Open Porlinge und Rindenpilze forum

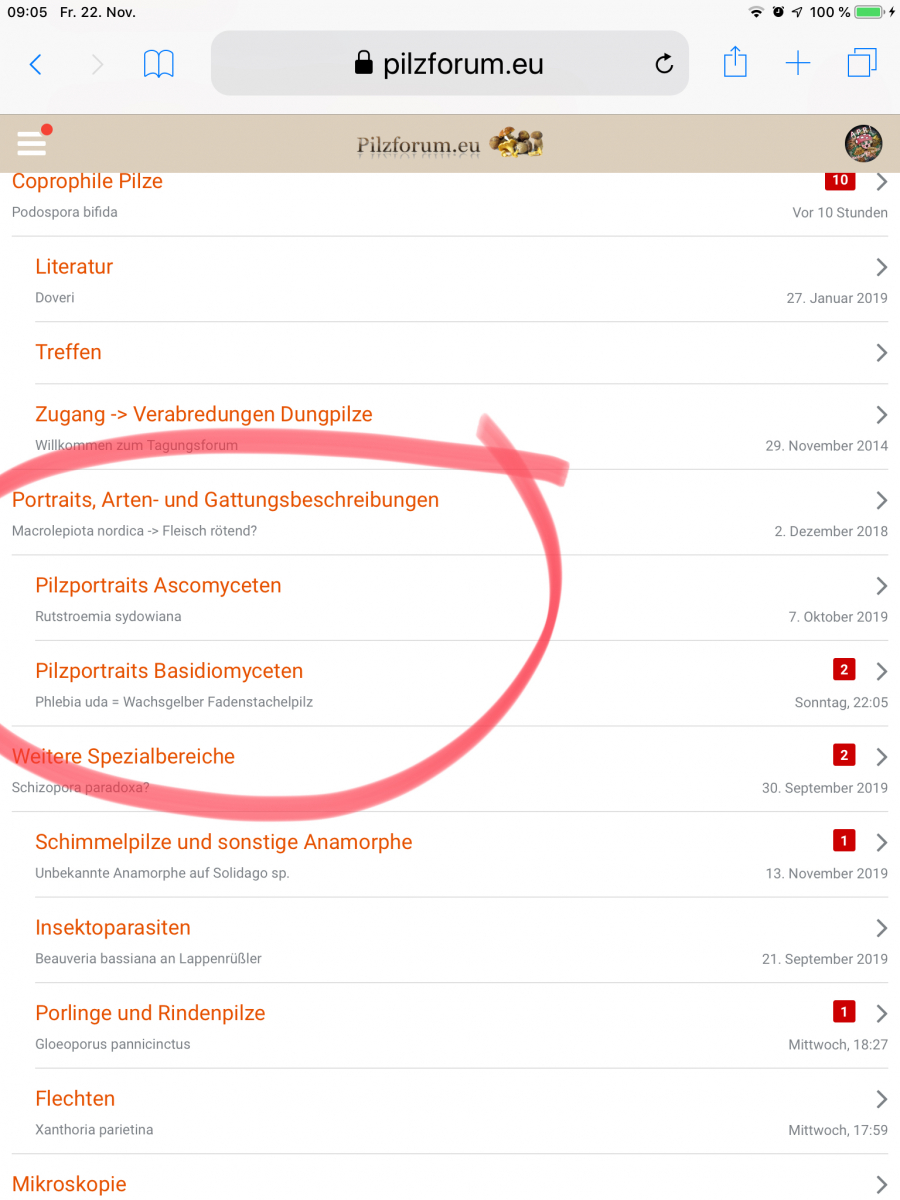150,1013
